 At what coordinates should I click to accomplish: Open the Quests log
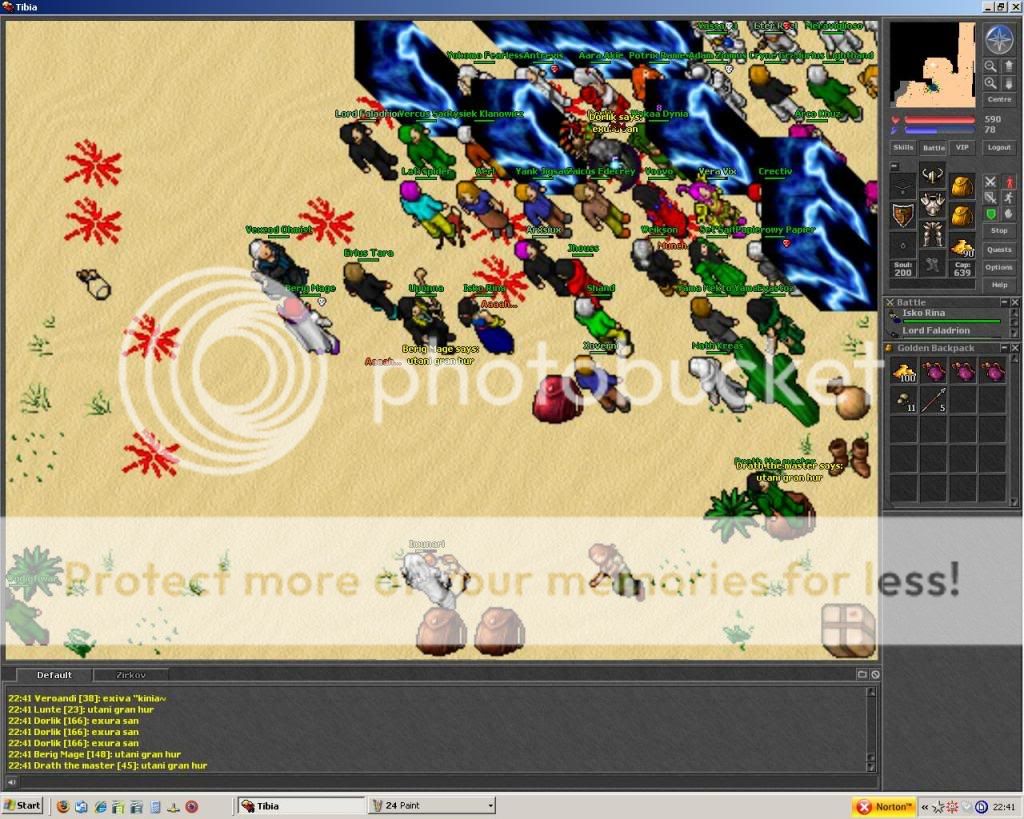pyautogui.click(x=999, y=249)
